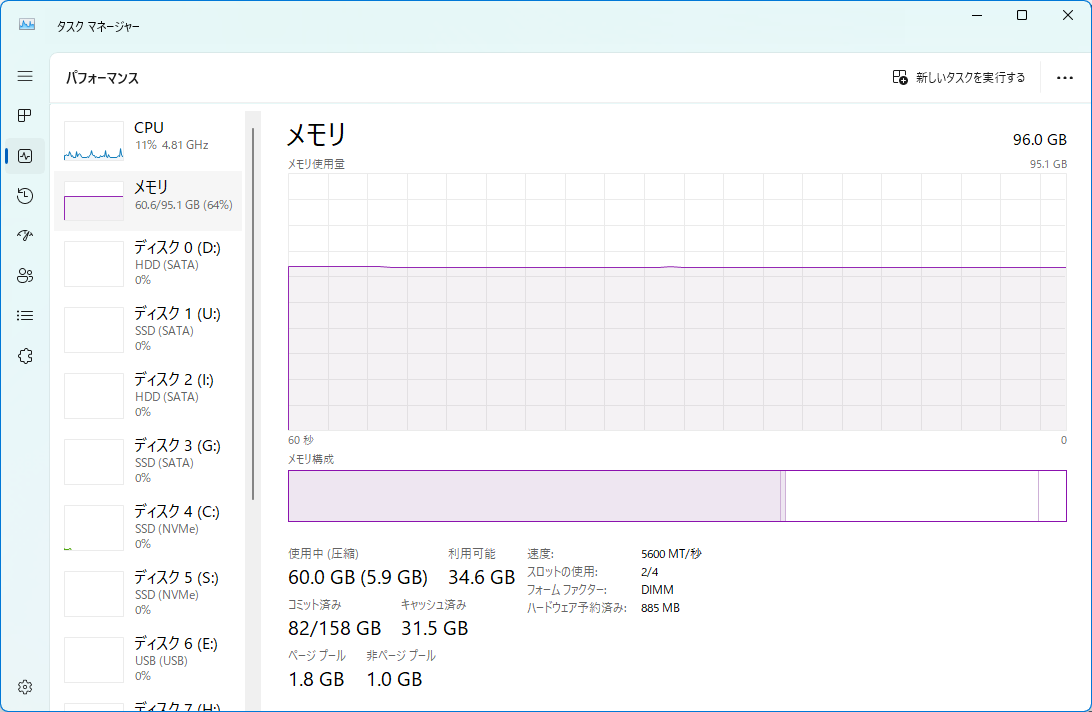The height and width of the screenshot is (712, 1092).
Task: Click the 新しいタスクを実行する button
Action: coord(958,78)
